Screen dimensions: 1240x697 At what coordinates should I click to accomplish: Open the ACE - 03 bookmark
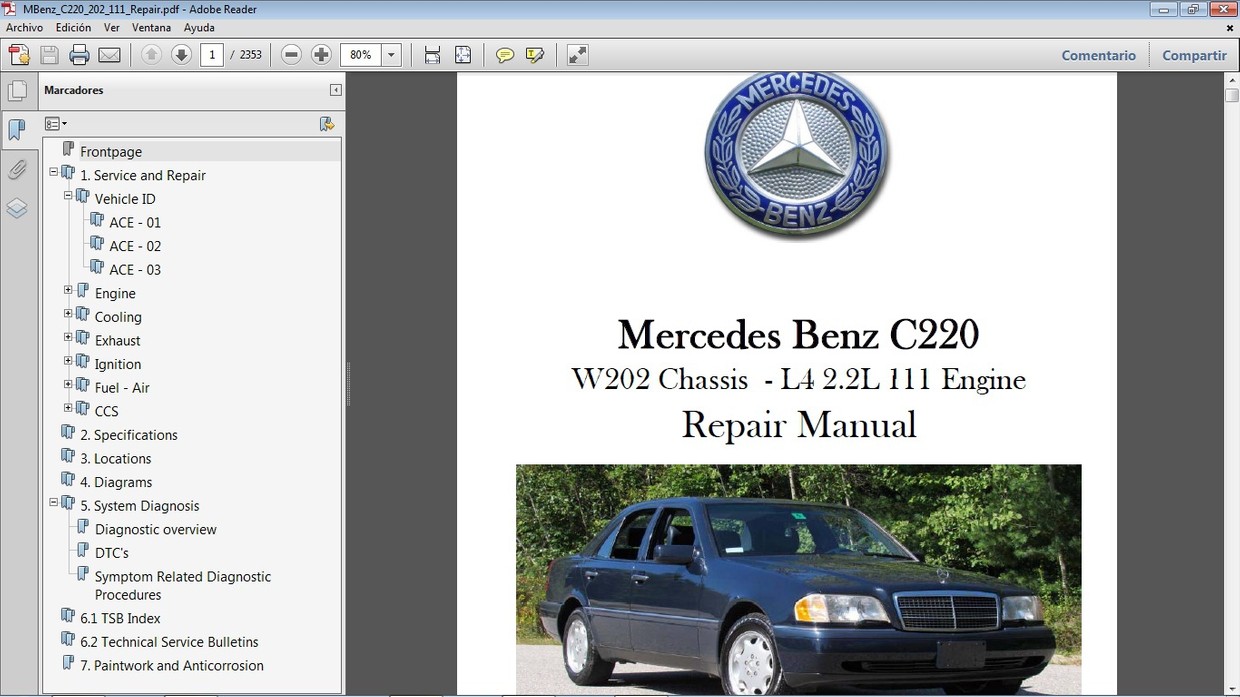(135, 270)
